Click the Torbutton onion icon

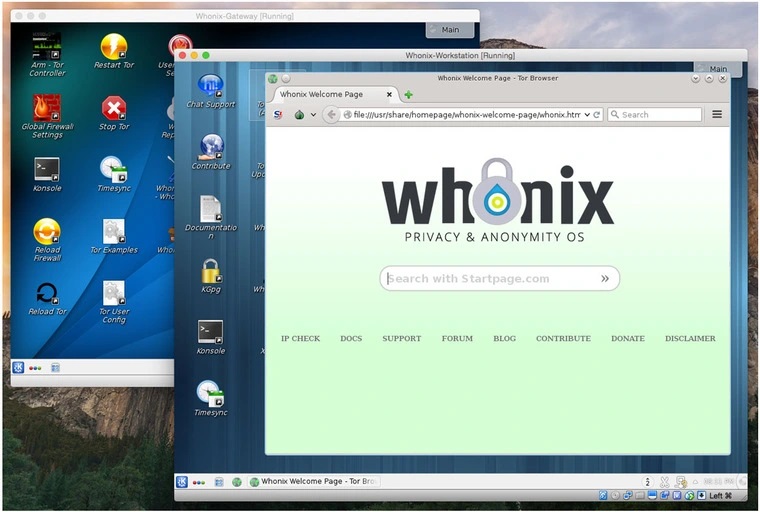pos(300,115)
